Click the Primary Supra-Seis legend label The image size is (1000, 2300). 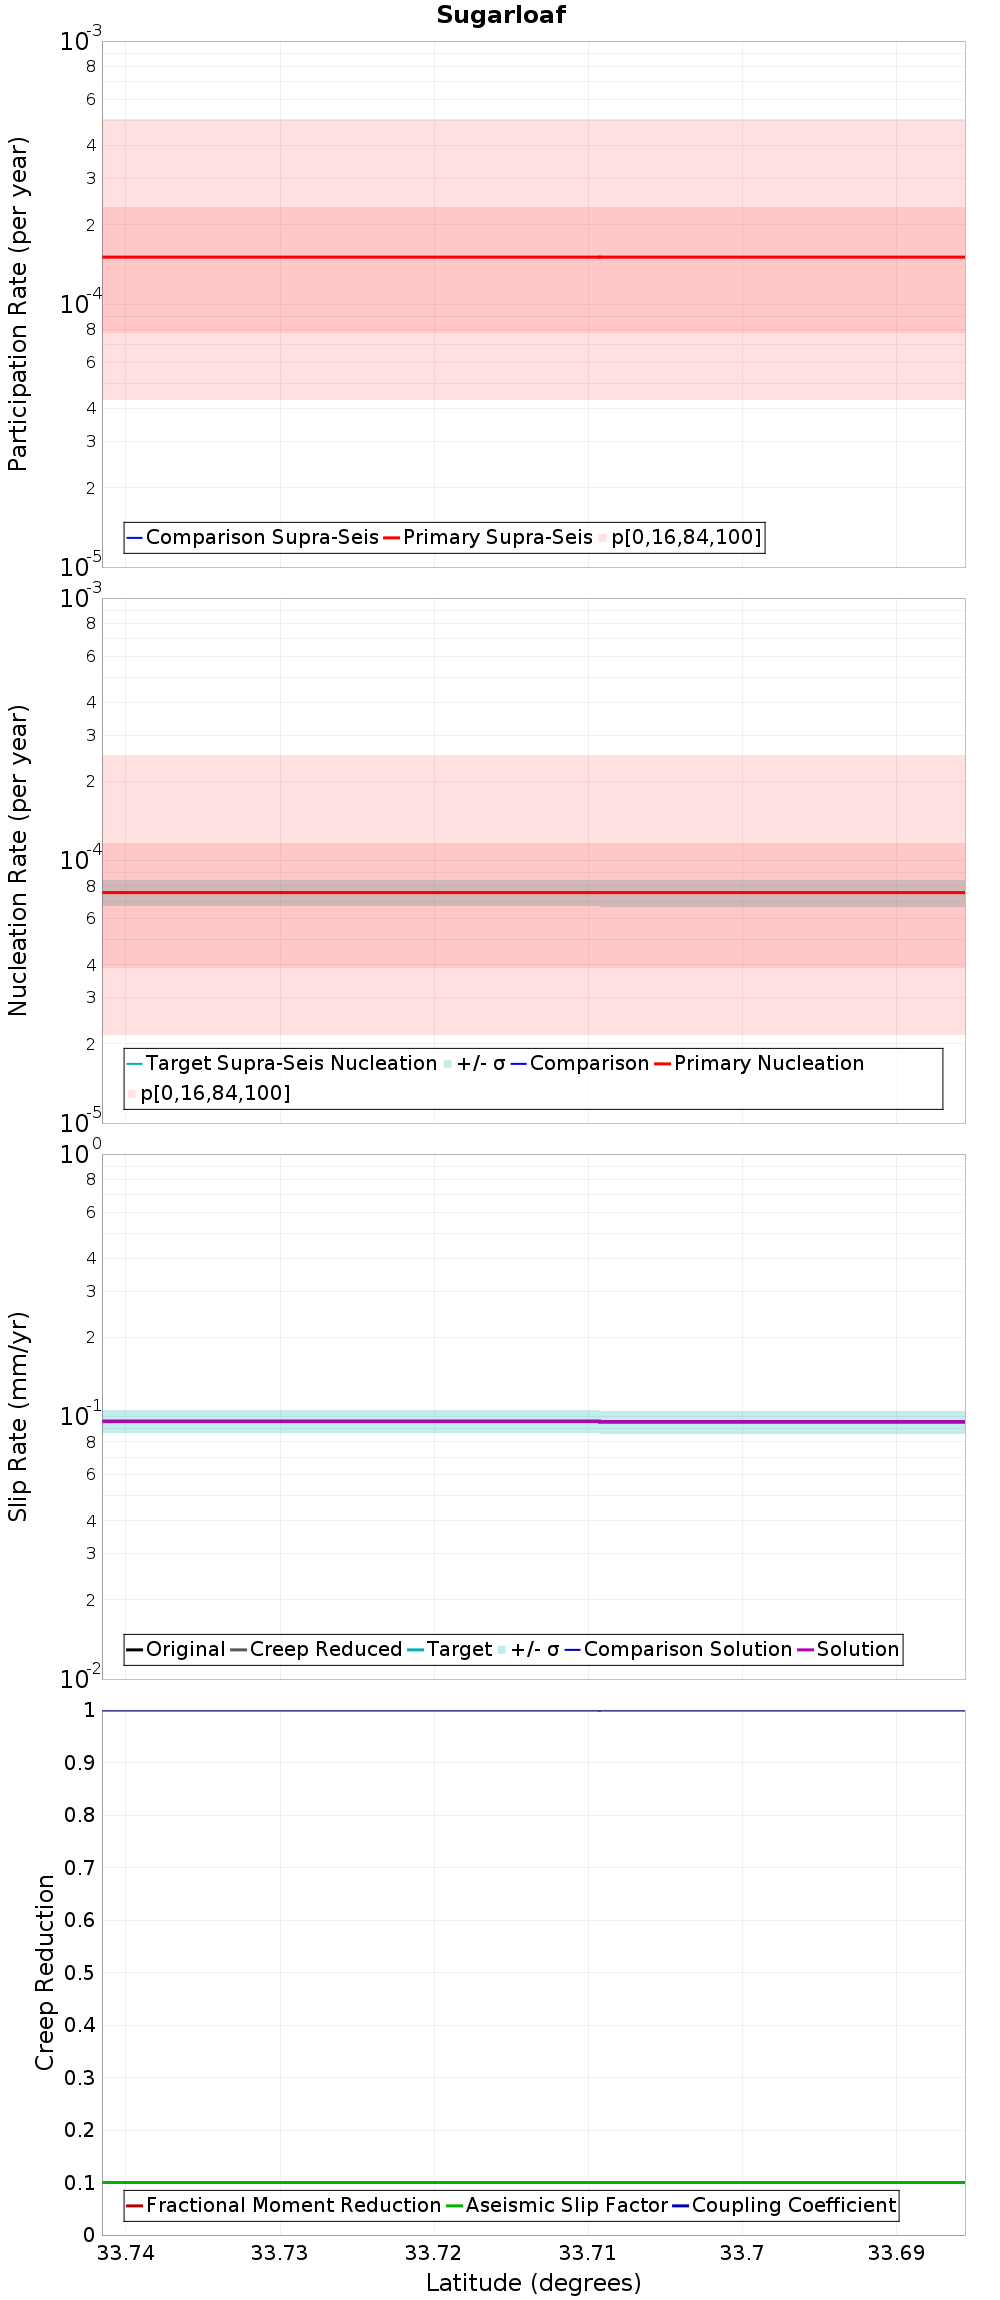point(488,537)
